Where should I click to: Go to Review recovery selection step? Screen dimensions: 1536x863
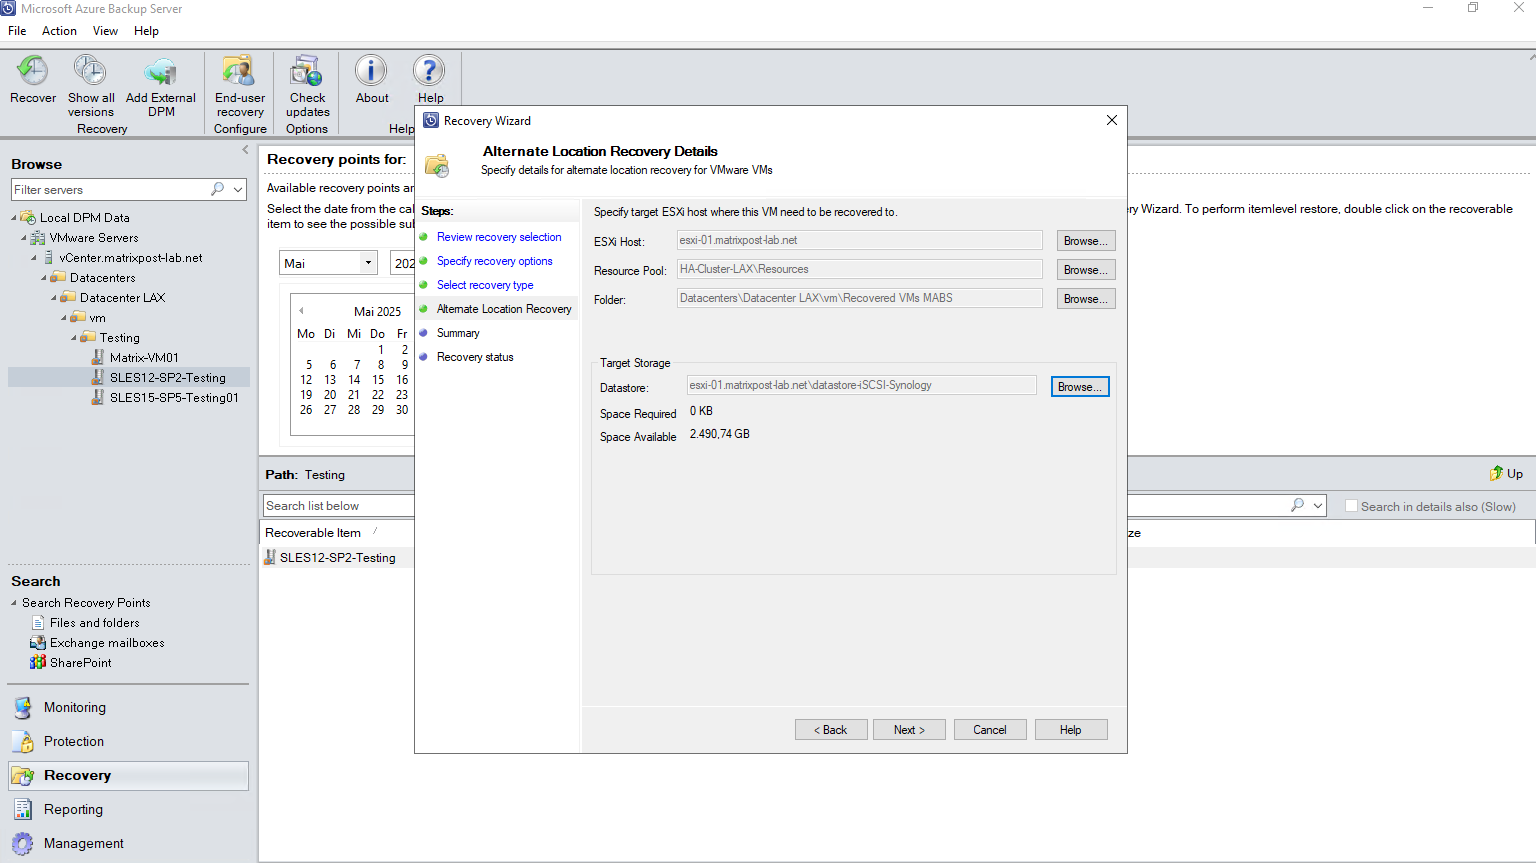pos(499,237)
